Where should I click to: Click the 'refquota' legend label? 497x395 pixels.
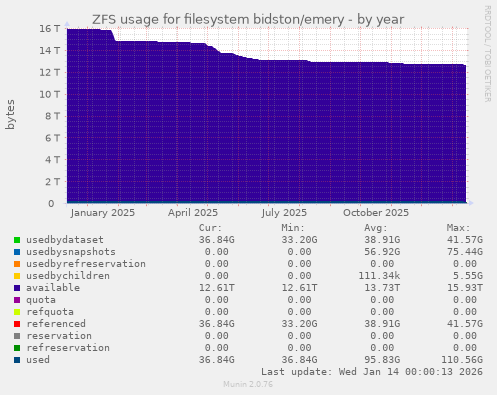click(x=50, y=312)
